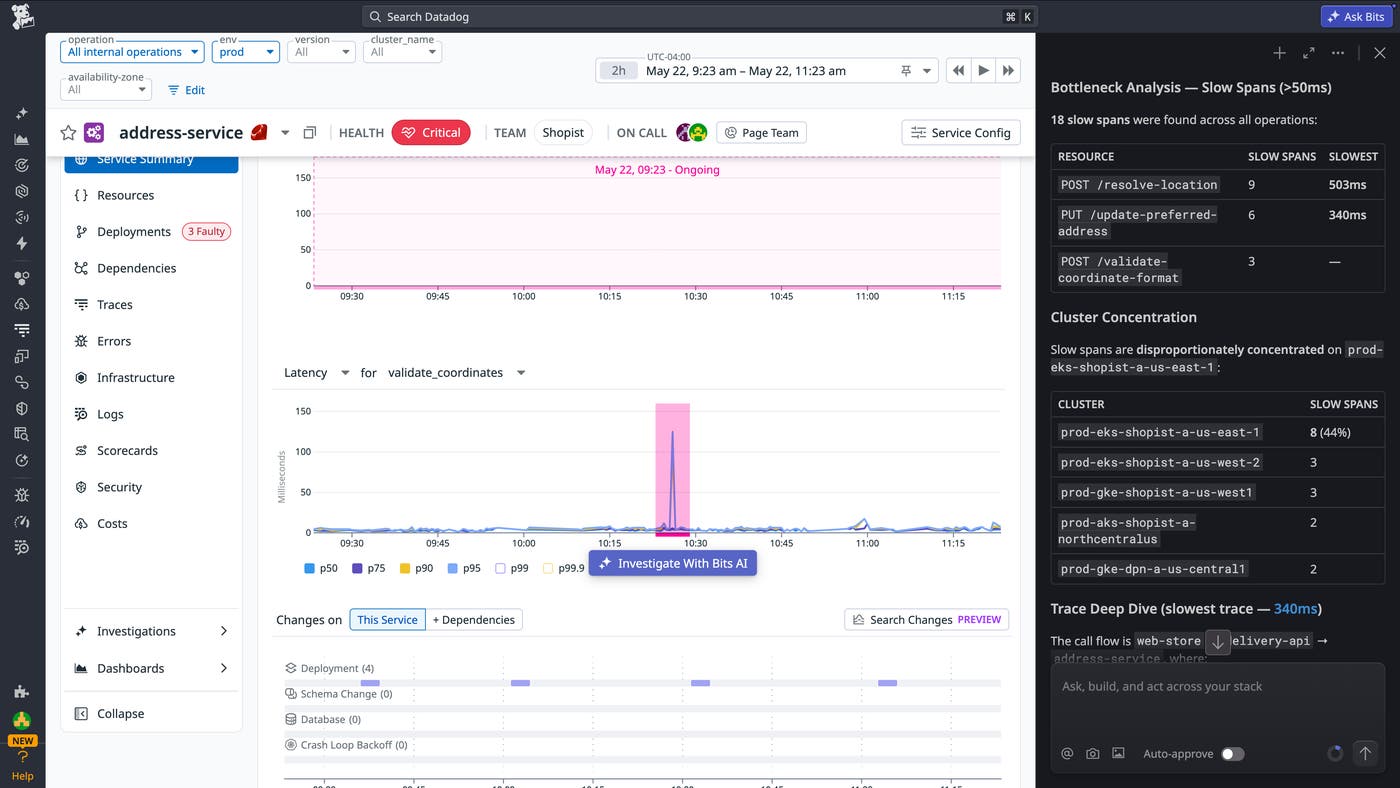Click the camera screenshot icon in chat
Screen dimensions: 1400x788
click(1093, 754)
